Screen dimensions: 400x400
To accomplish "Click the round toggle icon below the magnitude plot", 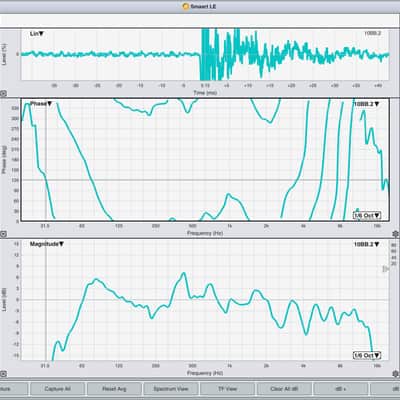I will coord(3,374).
